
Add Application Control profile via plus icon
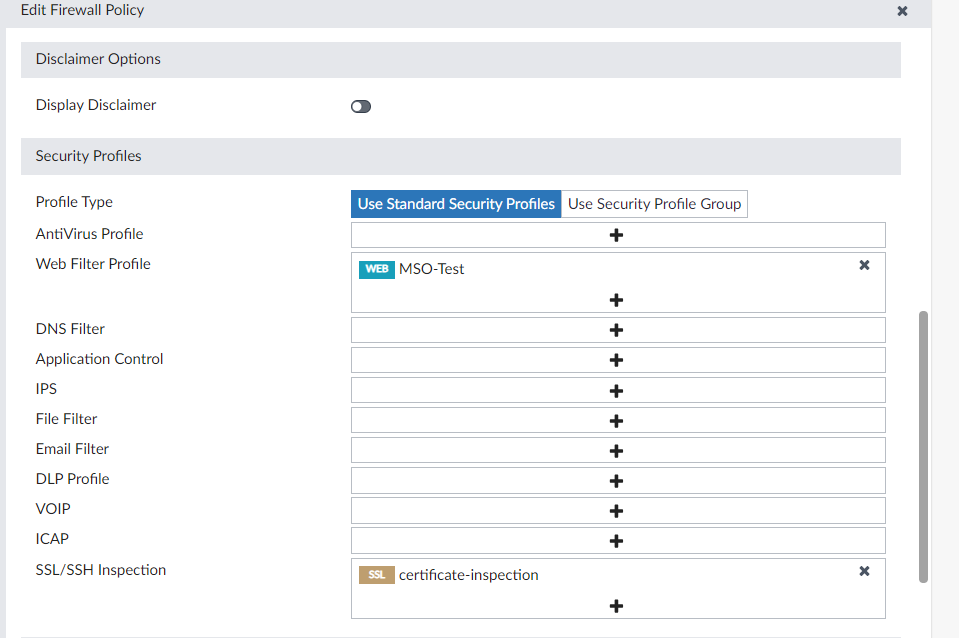[617, 360]
